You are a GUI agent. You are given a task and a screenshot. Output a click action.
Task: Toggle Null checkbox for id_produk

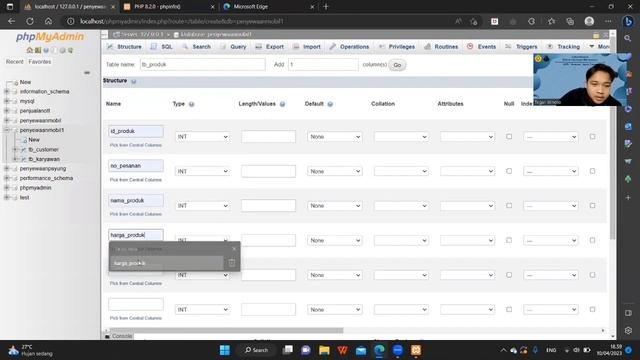click(x=509, y=136)
